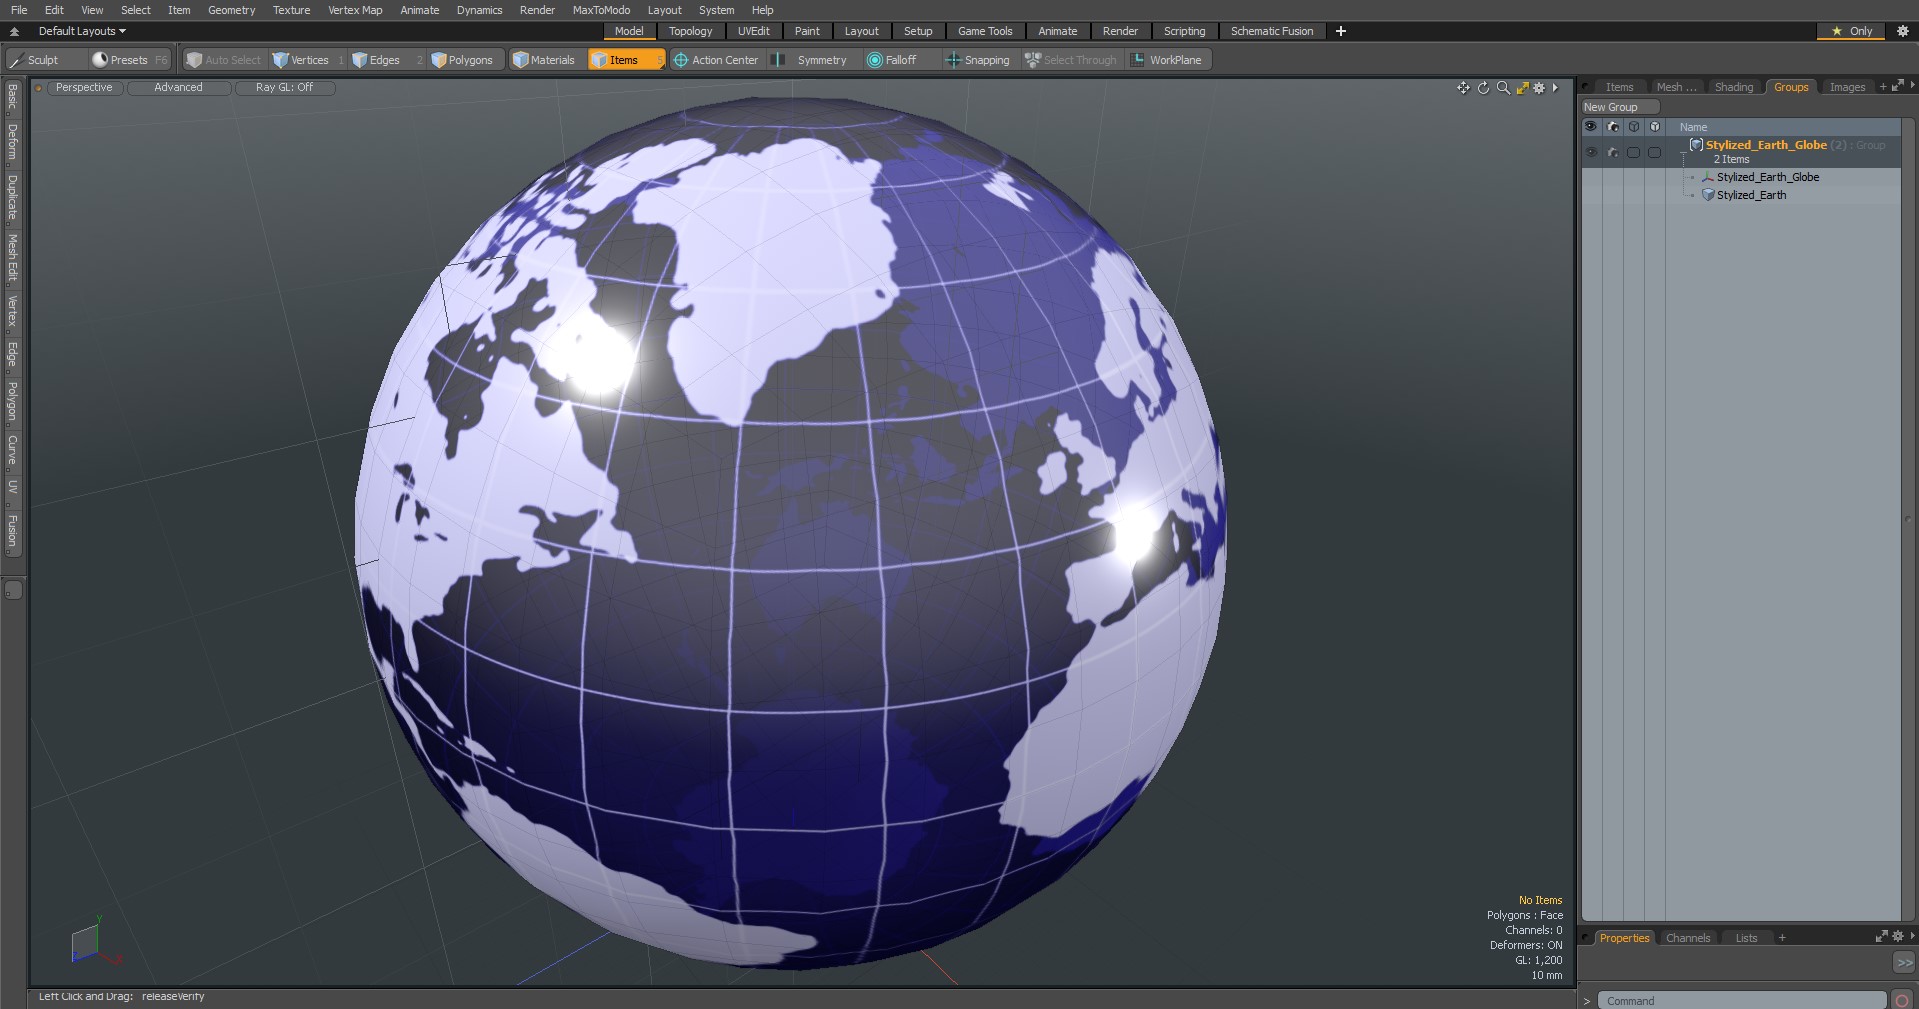Open the Lists tab

pos(1746,938)
